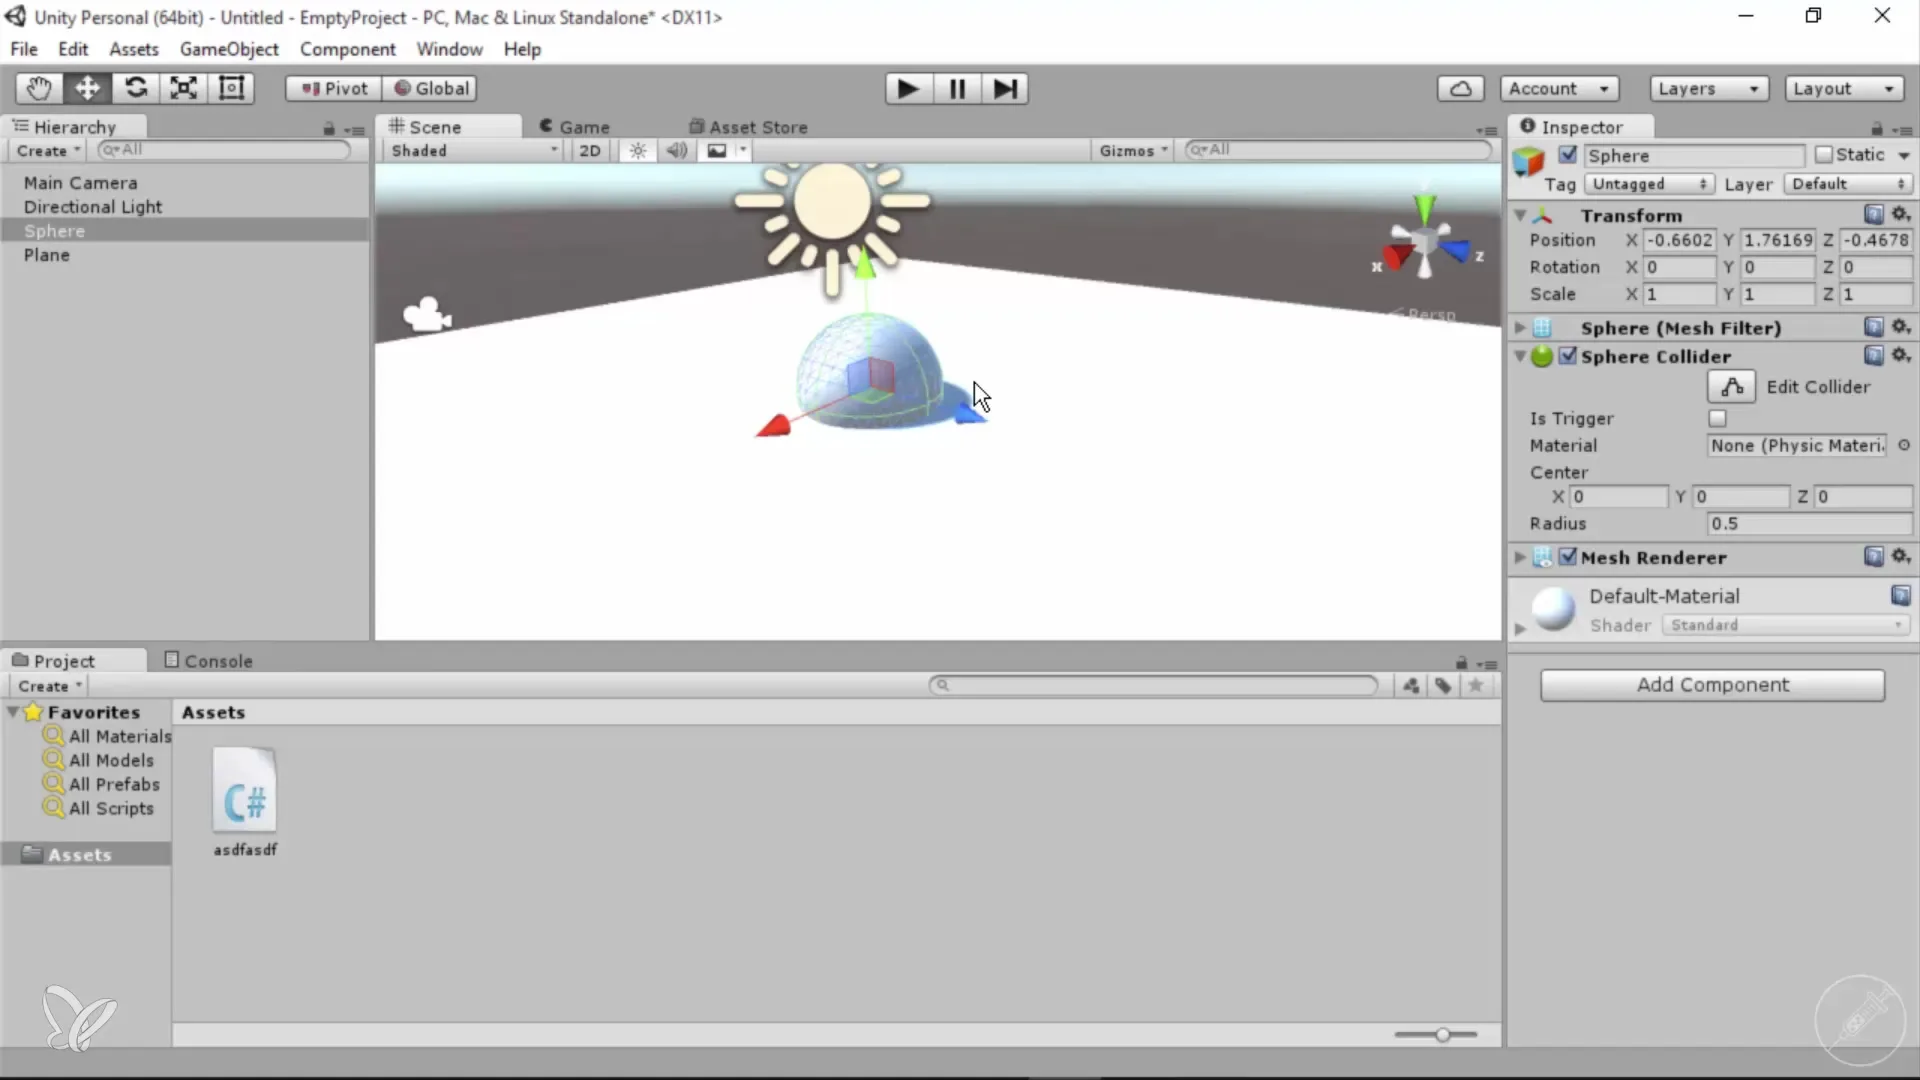
Task: Click the scene orientation gizmo green Y axis
Action: pyautogui.click(x=1425, y=207)
